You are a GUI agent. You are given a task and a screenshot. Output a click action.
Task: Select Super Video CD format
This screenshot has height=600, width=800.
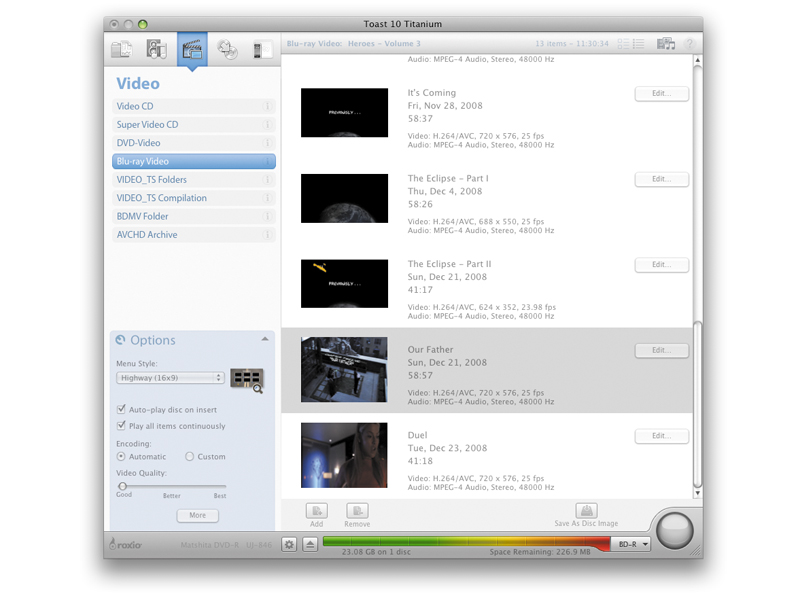193,124
